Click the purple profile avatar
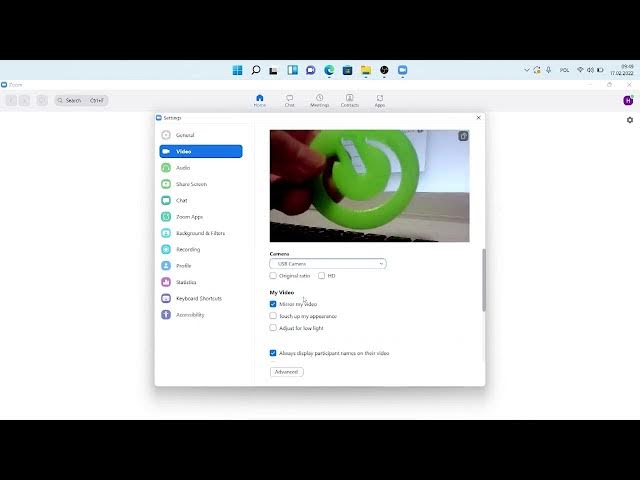Image resolution: width=640 pixels, height=480 pixels. click(x=628, y=100)
